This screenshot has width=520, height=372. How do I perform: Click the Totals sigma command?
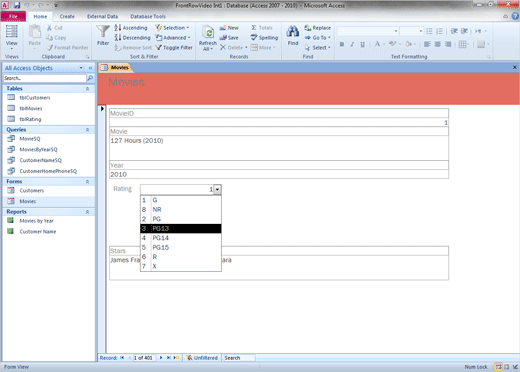[262, 28]
